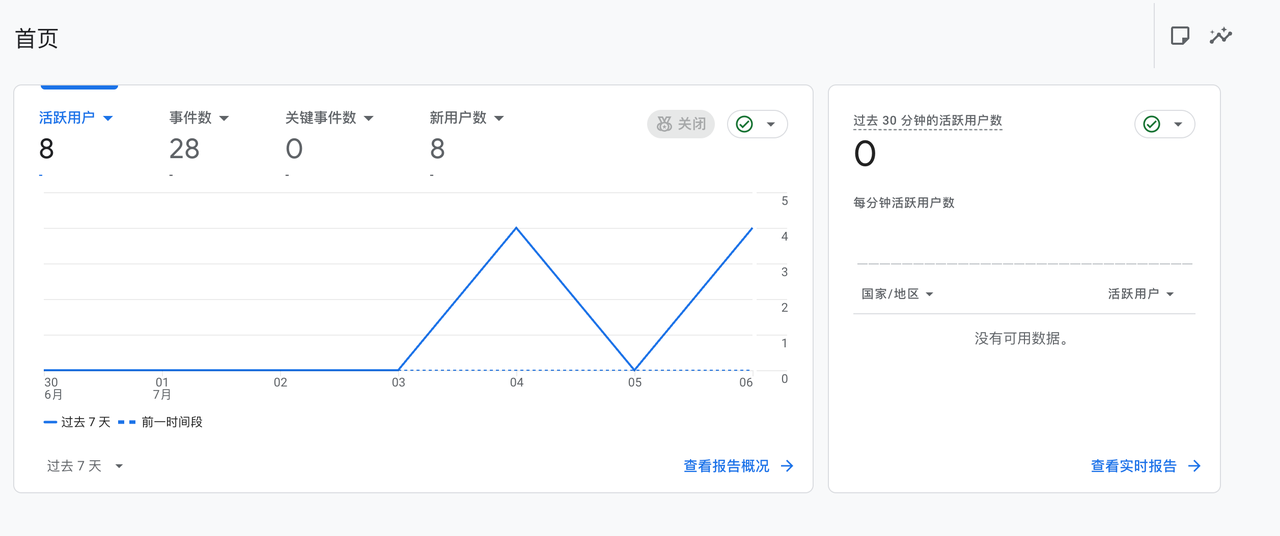The width and height of the screenshot is (1280, 536).
Task: Click the chart peak above date 04
Action: coord(516,228)
